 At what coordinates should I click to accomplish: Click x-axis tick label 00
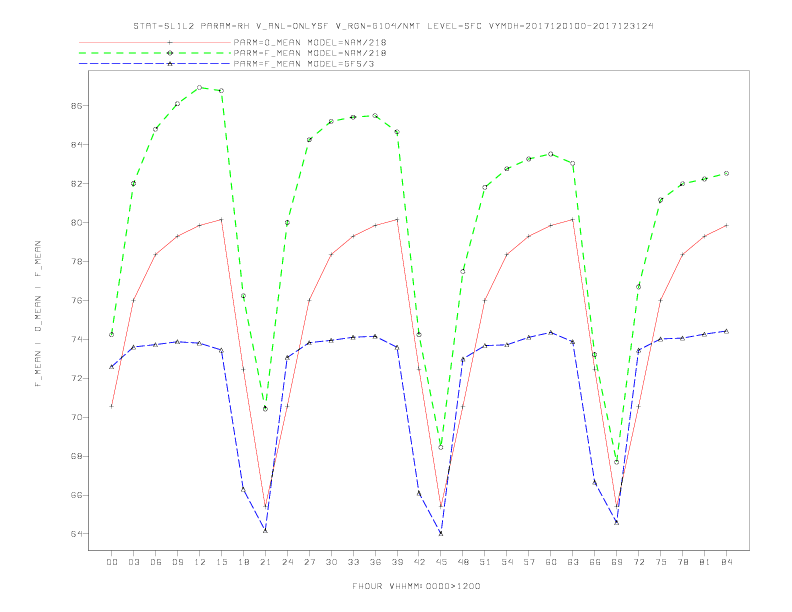coord(112,562)
